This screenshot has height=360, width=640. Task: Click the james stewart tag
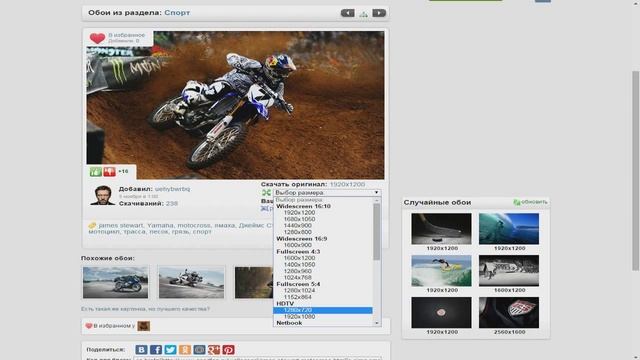coord(121,225)
